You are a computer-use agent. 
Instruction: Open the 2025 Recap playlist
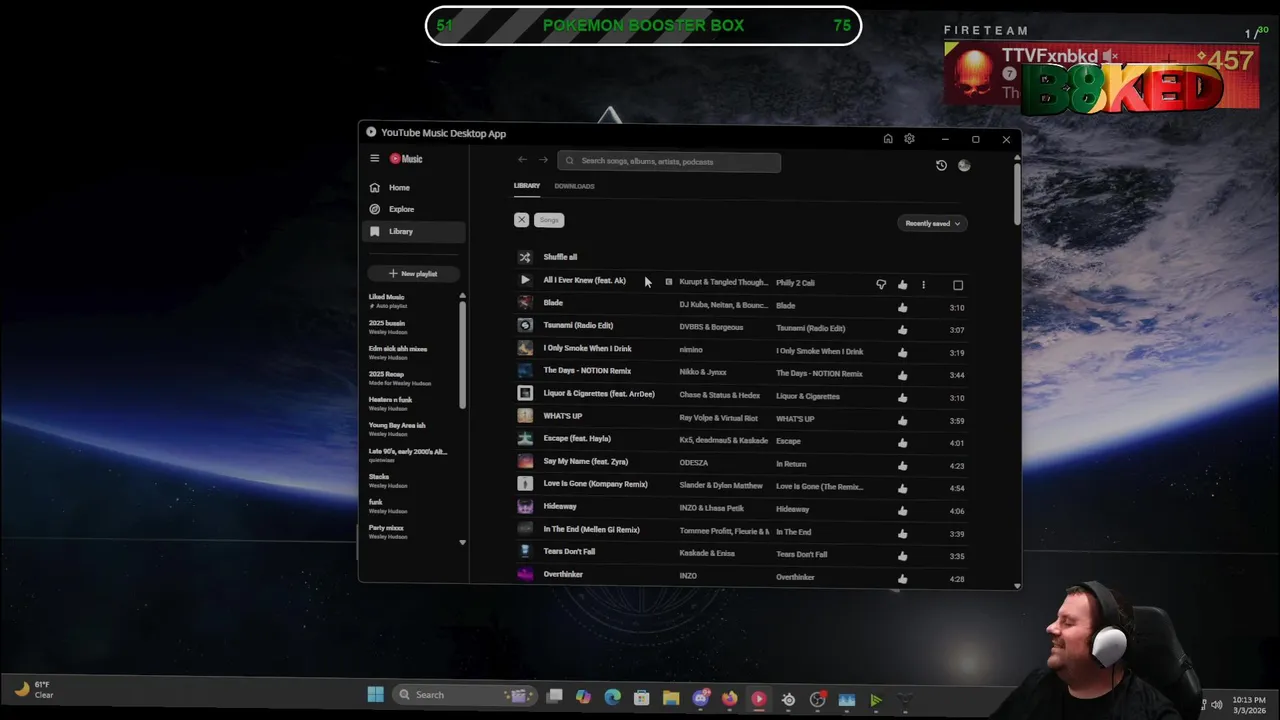400,378
